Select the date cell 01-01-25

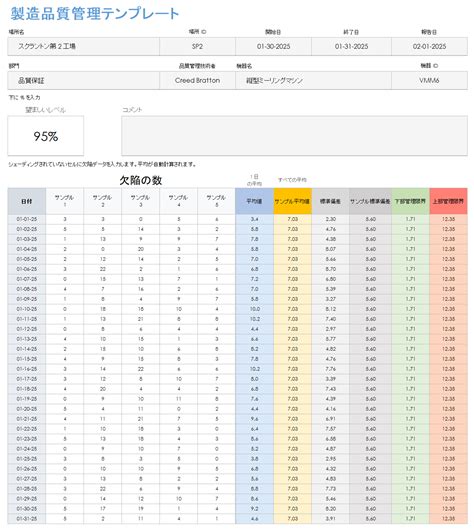pos(27,219)
